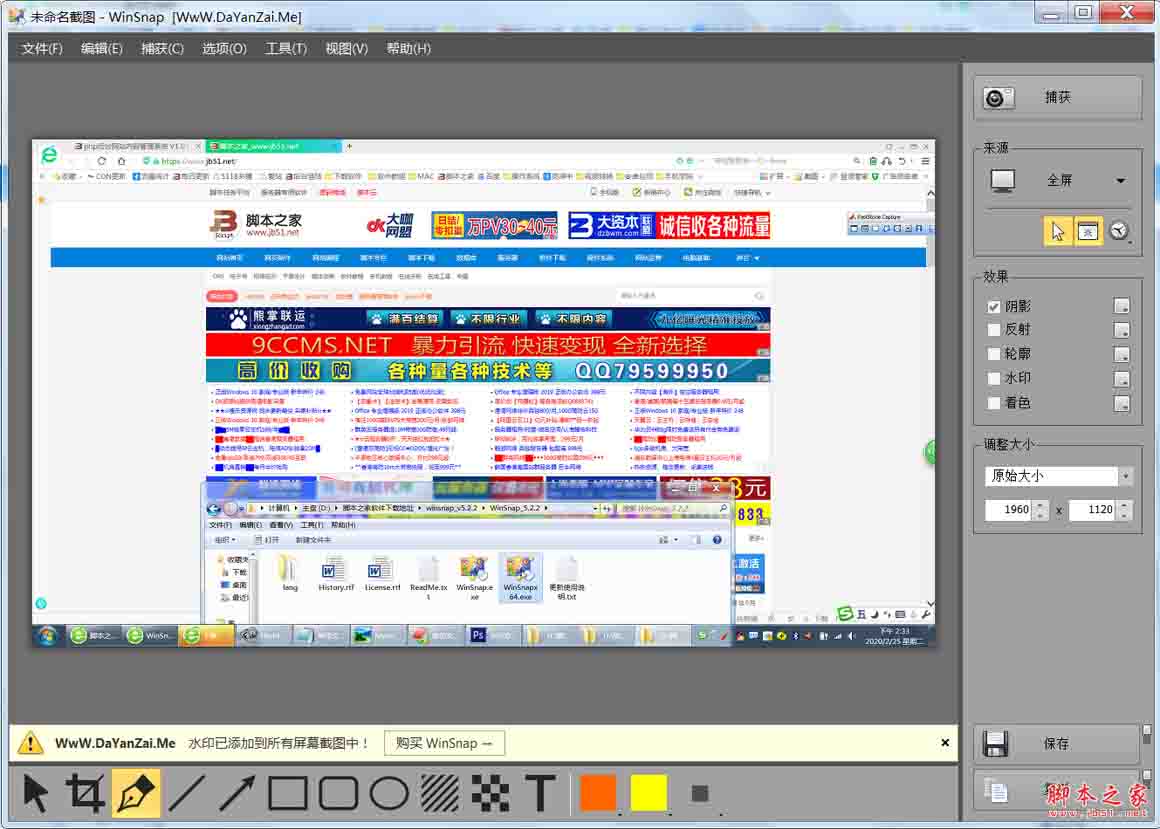
Task: Select the Pen drawing tool
Action: point(135,794)
